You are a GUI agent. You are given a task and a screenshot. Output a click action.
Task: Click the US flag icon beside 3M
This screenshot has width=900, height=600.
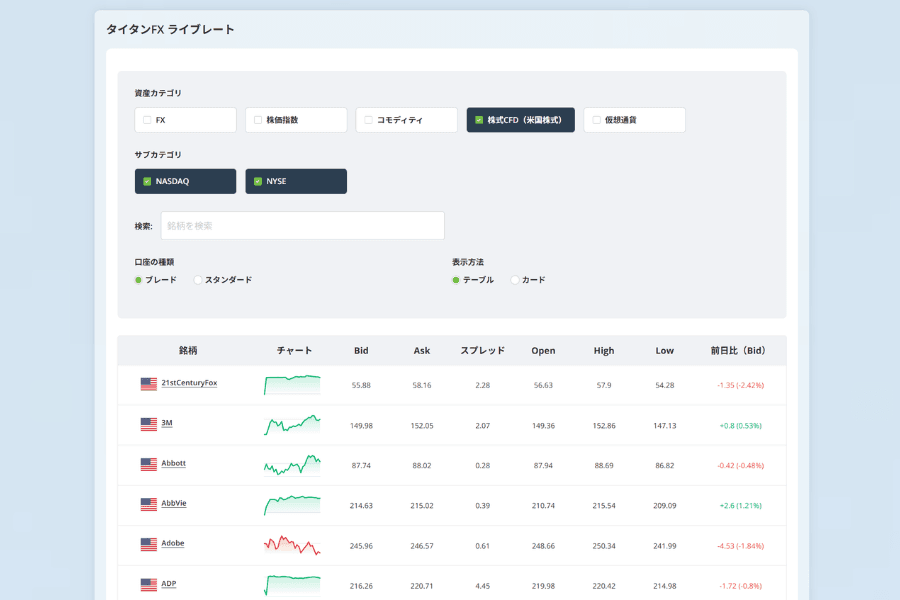point(149,424)
